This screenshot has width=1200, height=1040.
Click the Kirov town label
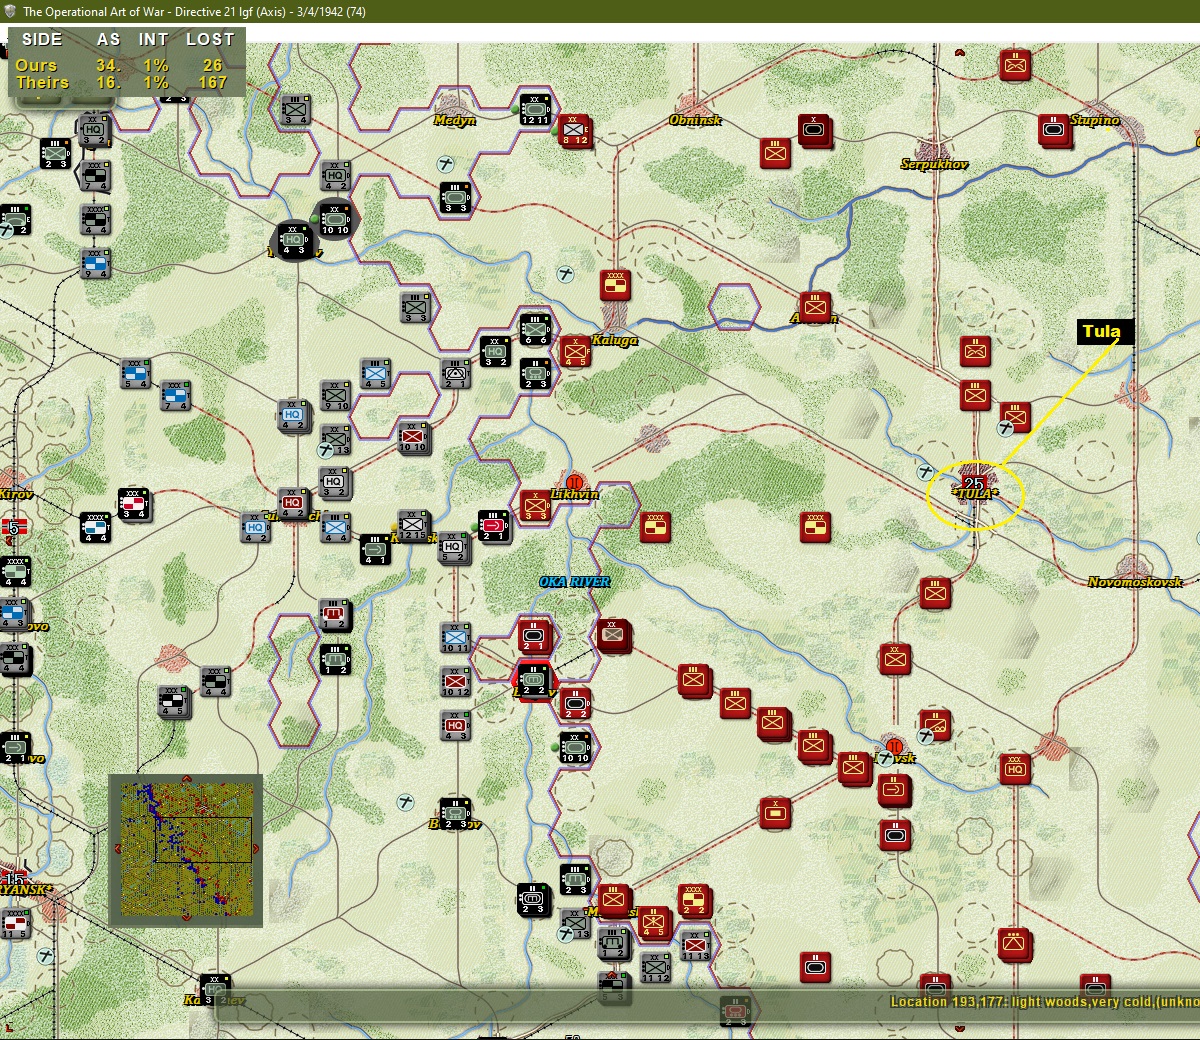click(x=16, y=494)
